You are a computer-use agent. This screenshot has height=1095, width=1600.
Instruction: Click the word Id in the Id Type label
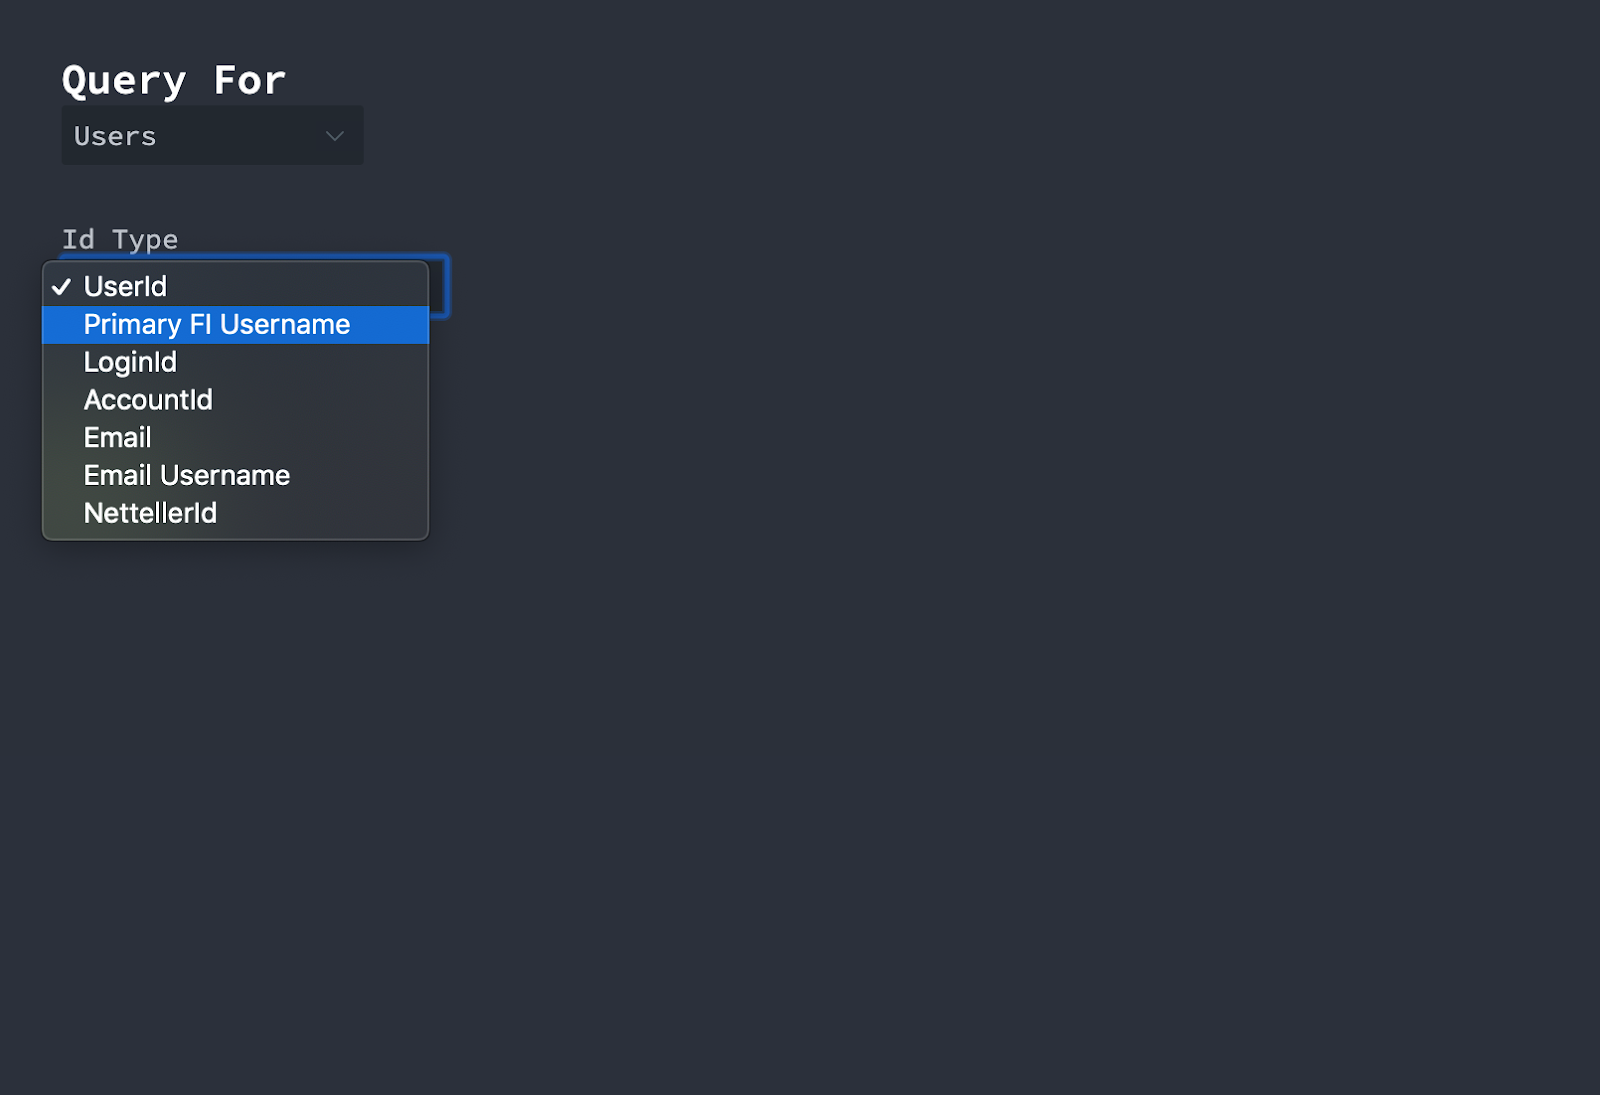[x=78, y=240]
